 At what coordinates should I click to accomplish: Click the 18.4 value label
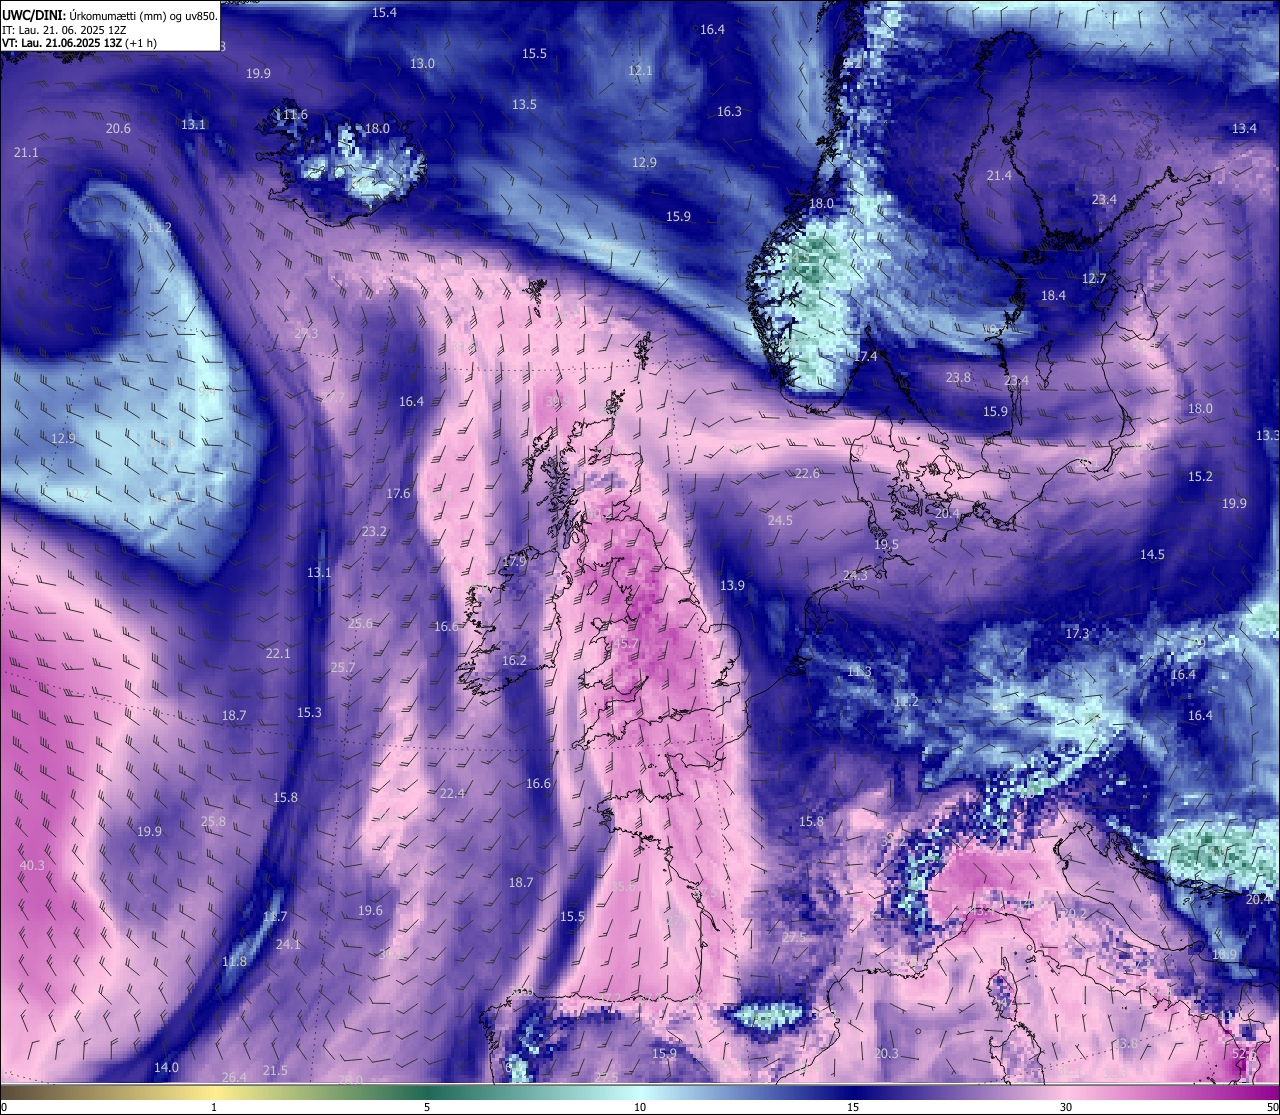coord(1053,295)
